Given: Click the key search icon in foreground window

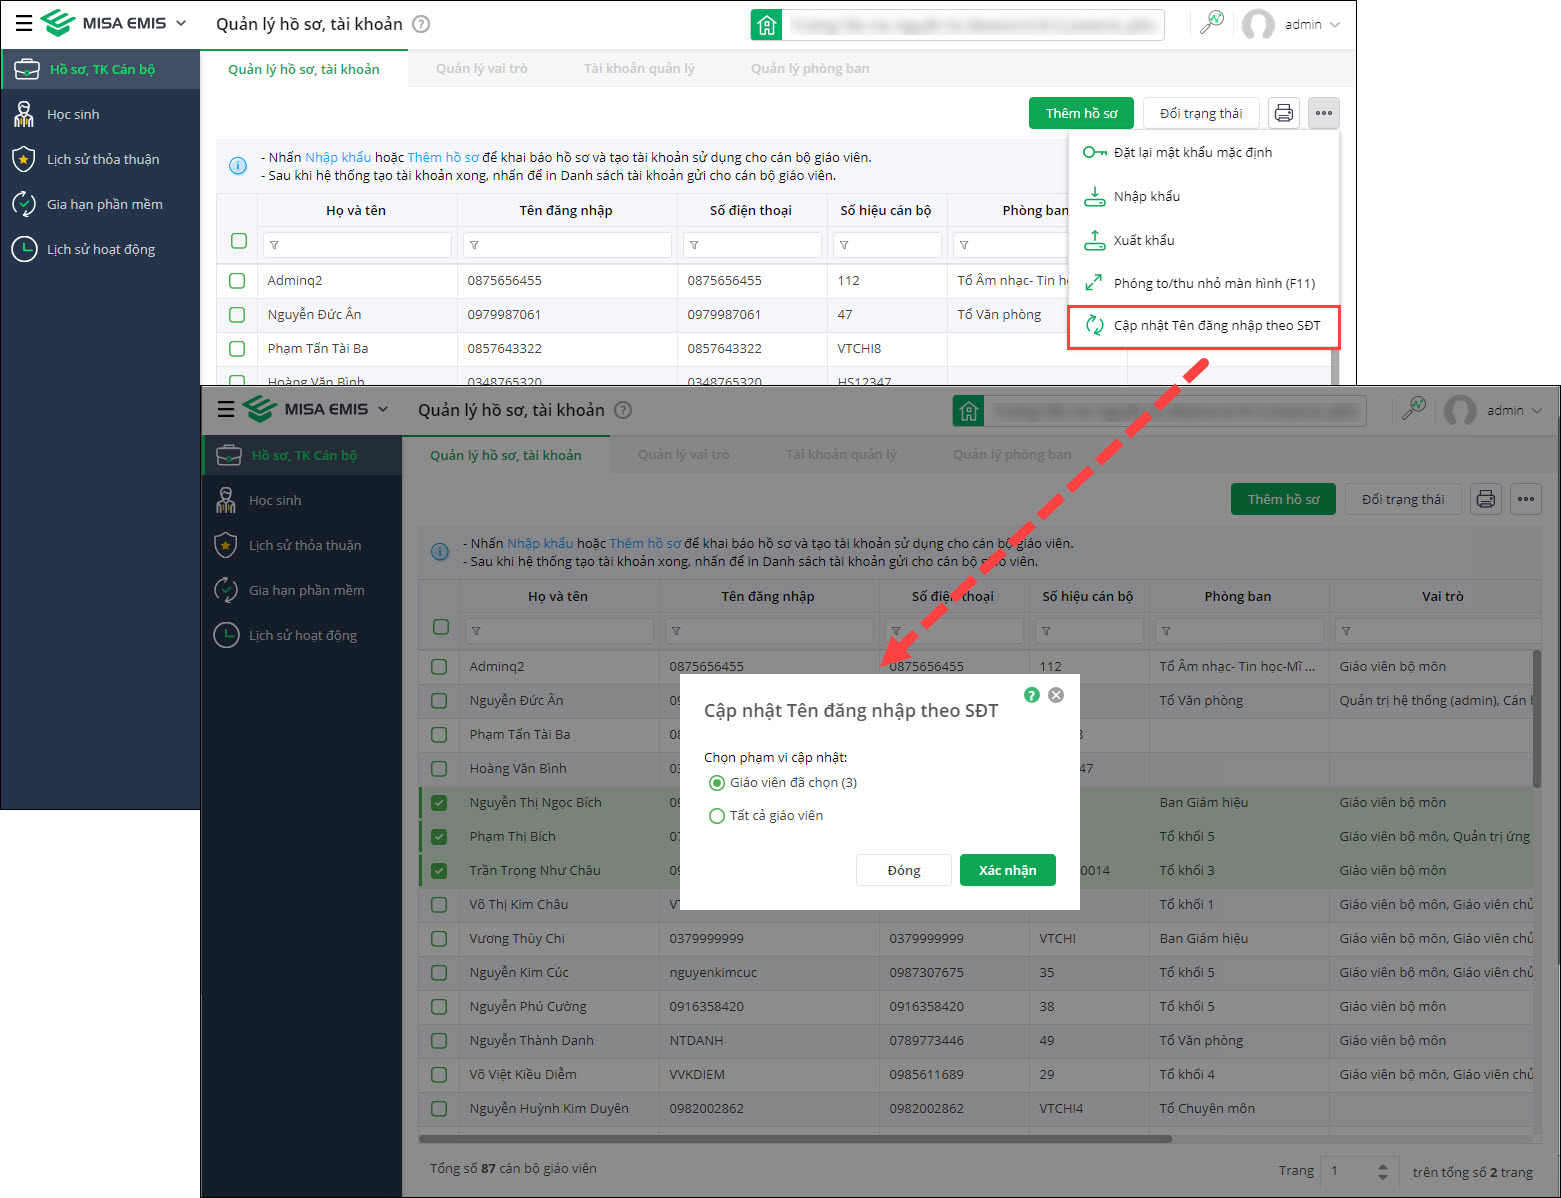Looking at the screenshot, I should [1414, 409].
